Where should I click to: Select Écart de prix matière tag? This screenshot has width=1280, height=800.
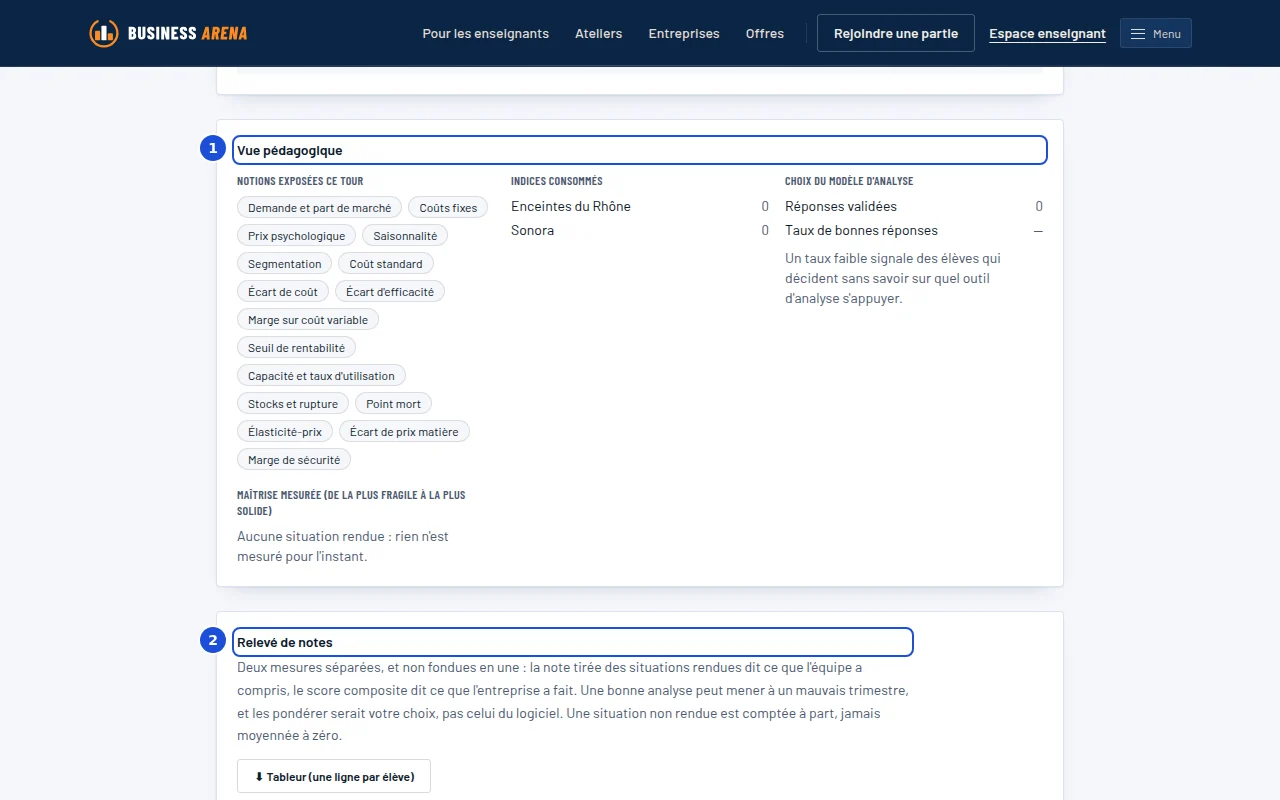point(404,432)
